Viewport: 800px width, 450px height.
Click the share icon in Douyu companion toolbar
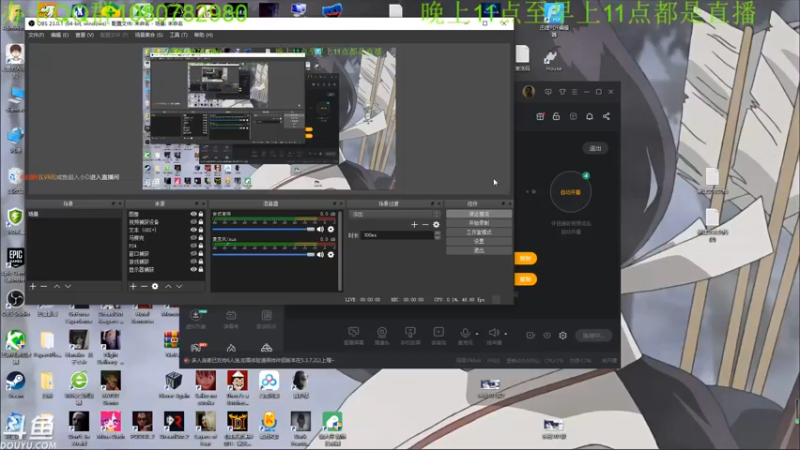coord(606,116)
